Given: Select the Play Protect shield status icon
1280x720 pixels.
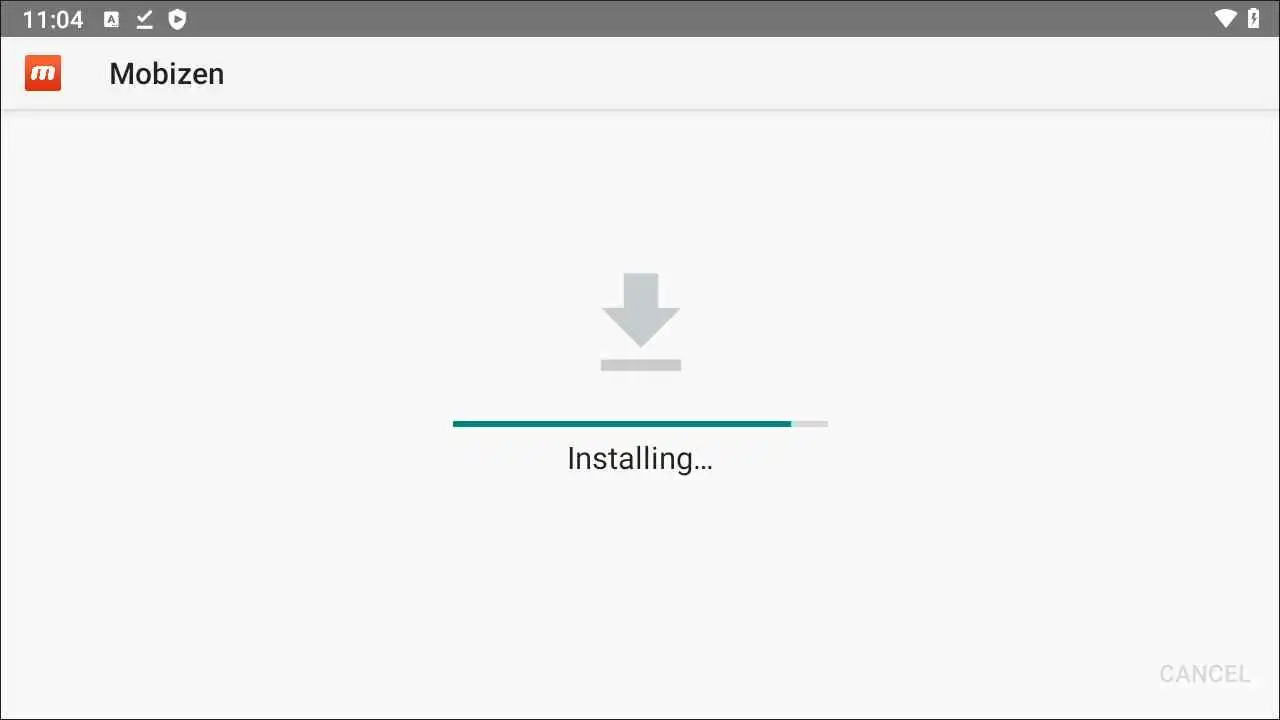Looking at the screenshot, I should click(177, 19).
